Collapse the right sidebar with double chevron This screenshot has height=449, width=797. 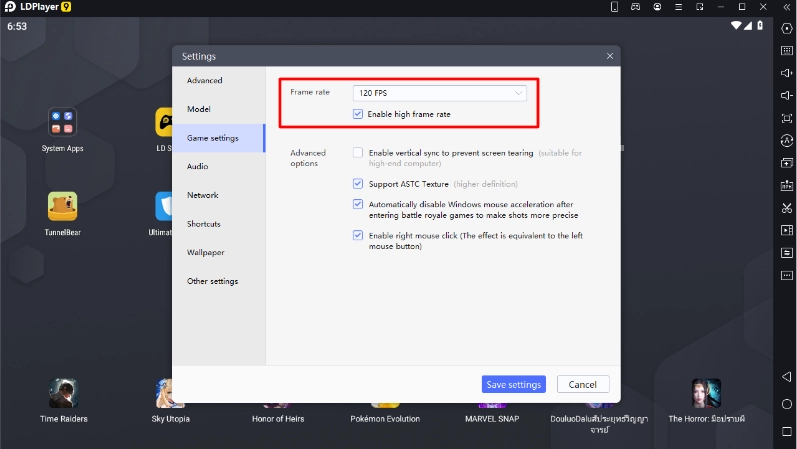(x=786, y=7)
